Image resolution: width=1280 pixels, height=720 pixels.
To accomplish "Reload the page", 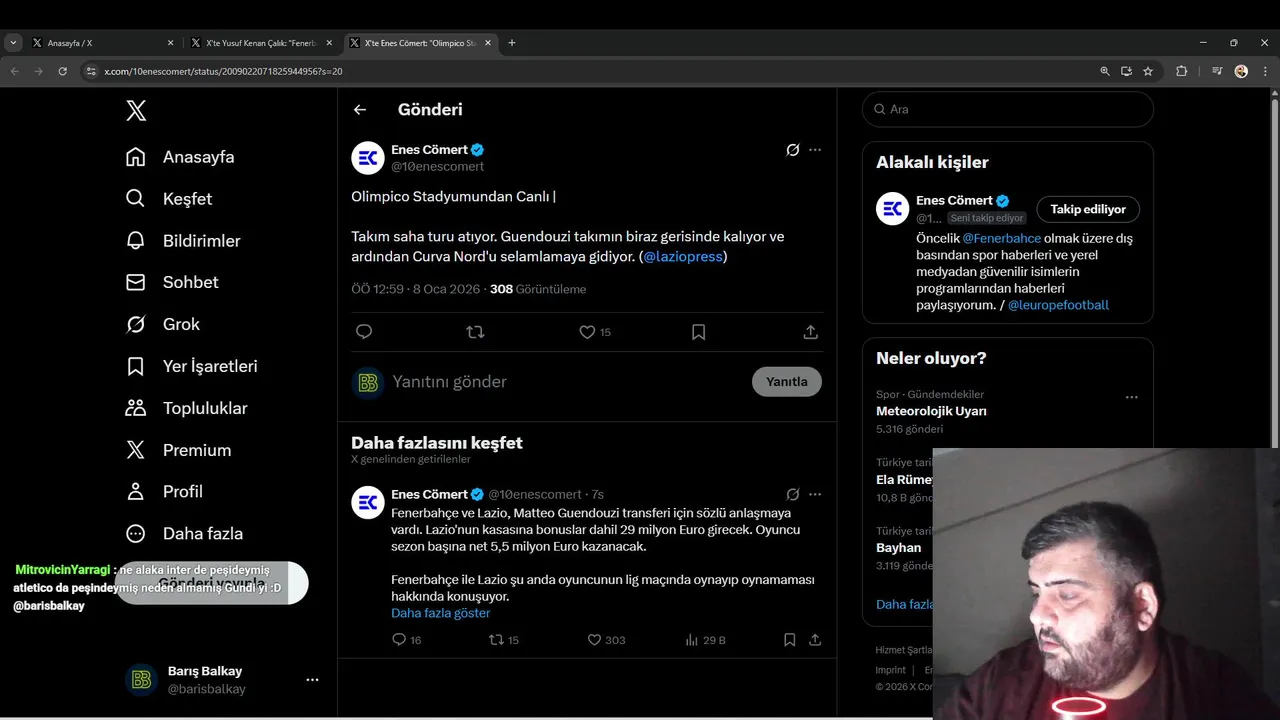I will coord(62,71).
